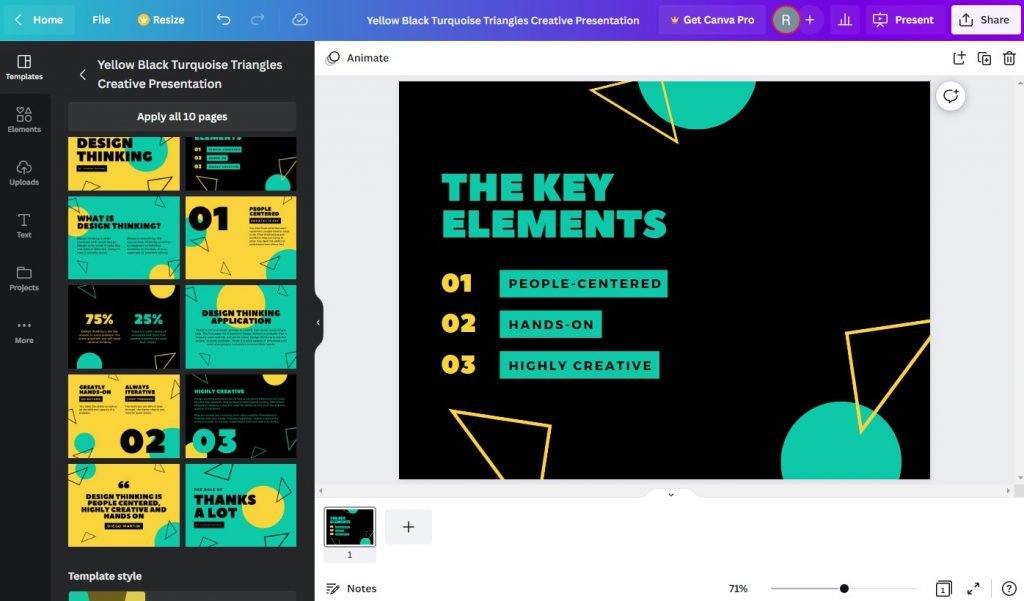
Task: Select the What Is Design Thinking template
Action: click(x=123, y=238)
